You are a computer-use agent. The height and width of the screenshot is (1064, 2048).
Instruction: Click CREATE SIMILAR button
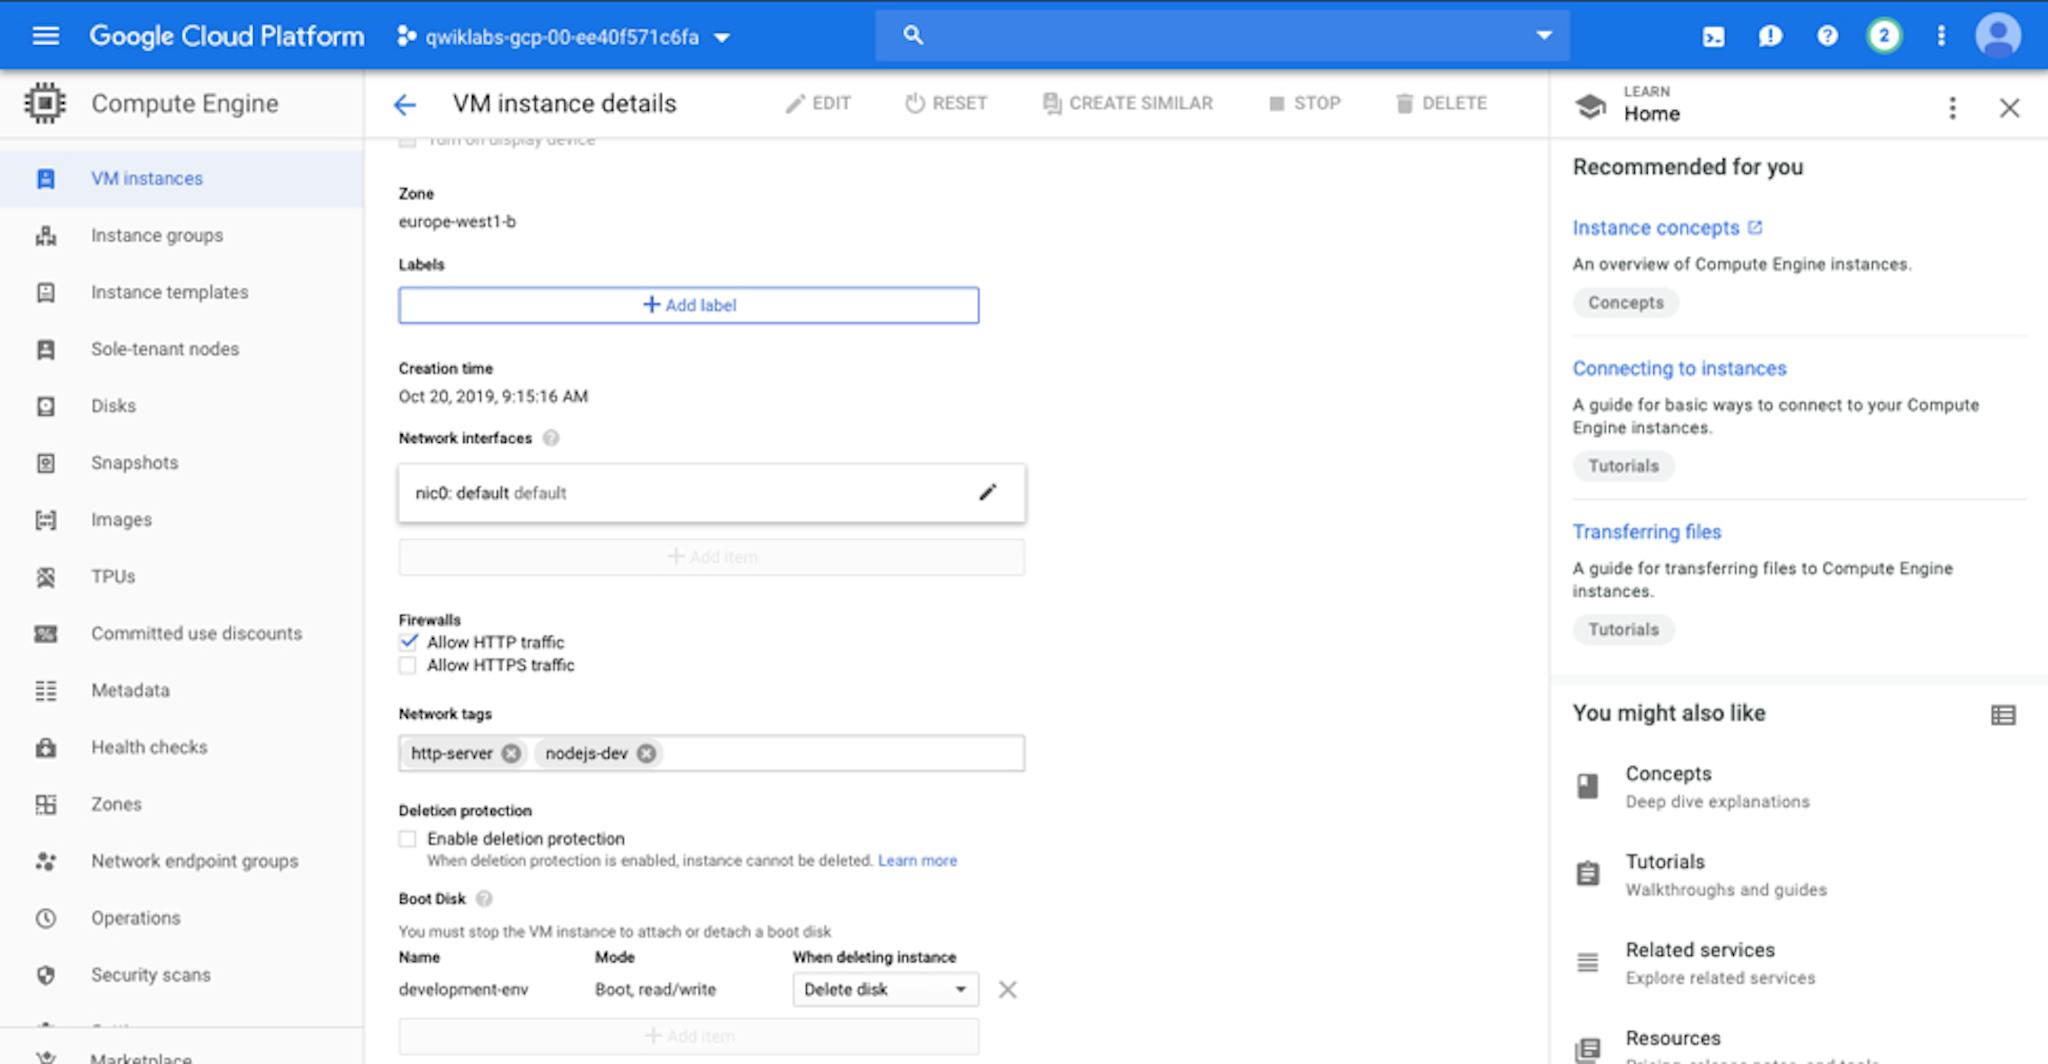tap(1127, 103)
